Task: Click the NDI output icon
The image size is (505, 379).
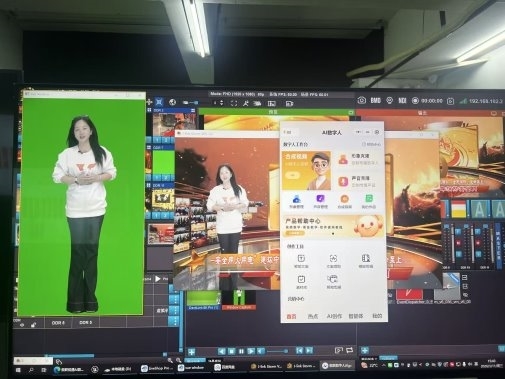Action: click(x=402, y=100)
